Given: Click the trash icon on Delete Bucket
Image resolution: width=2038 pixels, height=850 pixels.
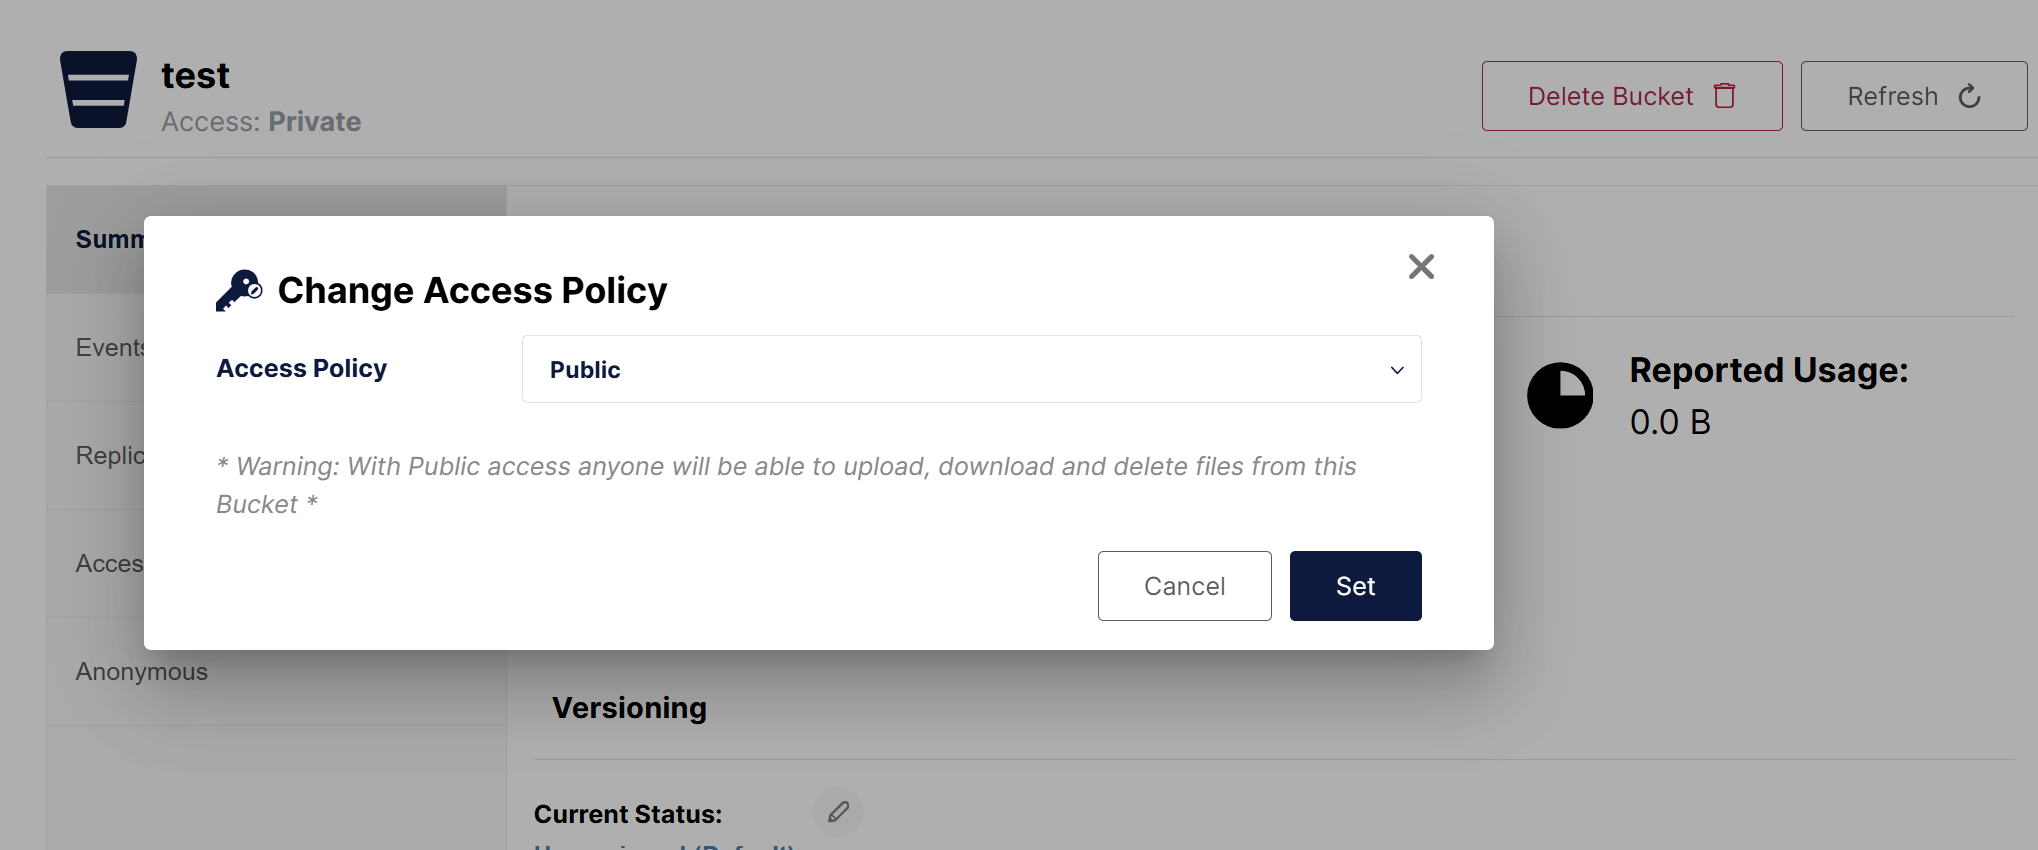Looking at the screenshot, I should pyautogui.click(x=1725, y=96).
